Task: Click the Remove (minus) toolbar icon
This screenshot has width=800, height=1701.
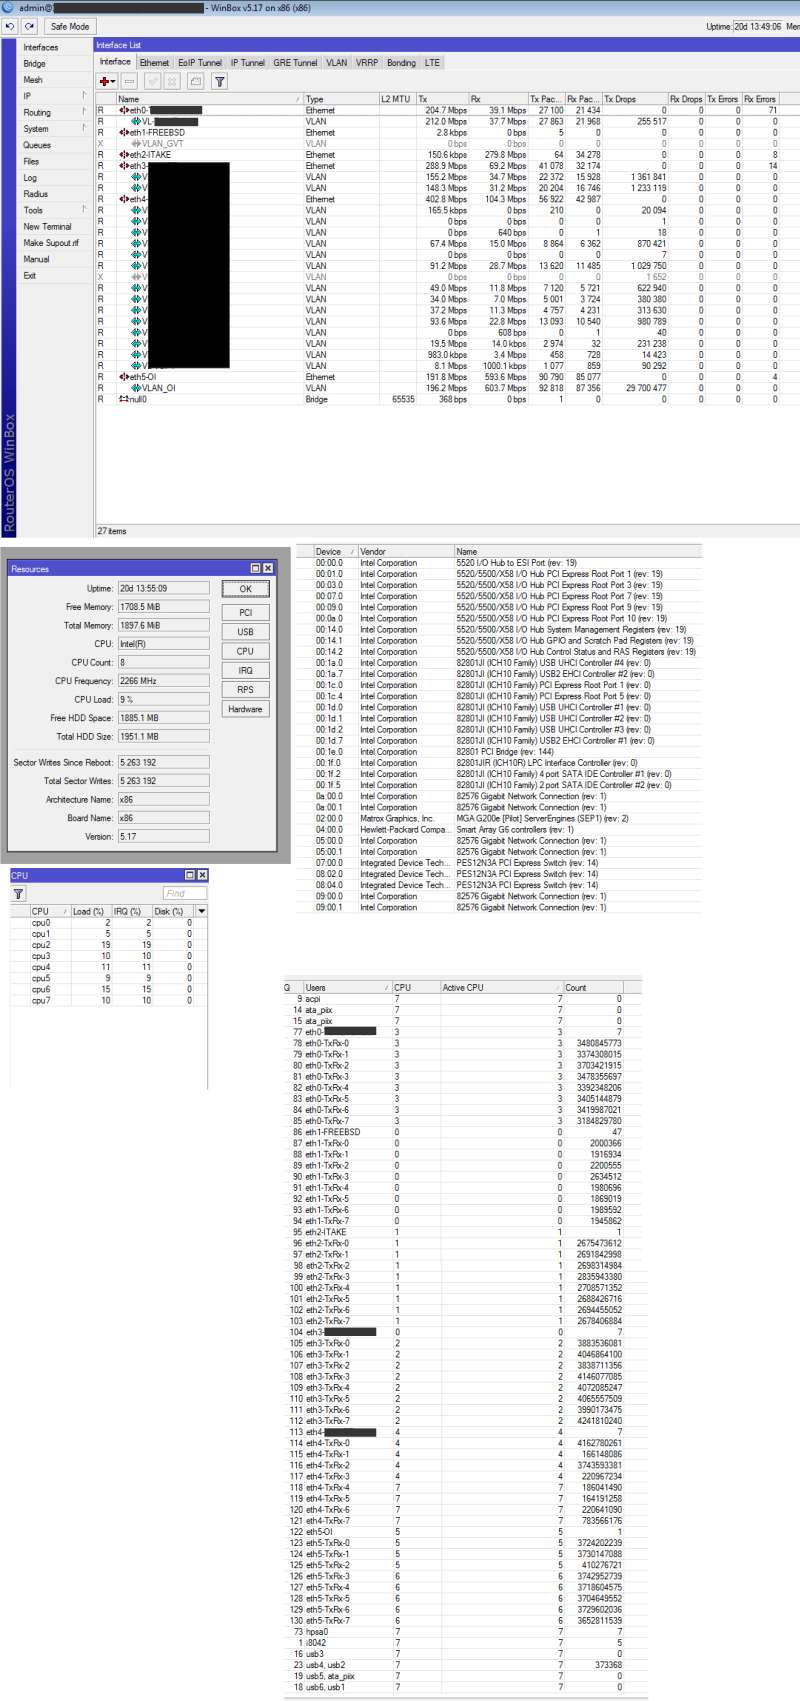Action: point(130,81)
